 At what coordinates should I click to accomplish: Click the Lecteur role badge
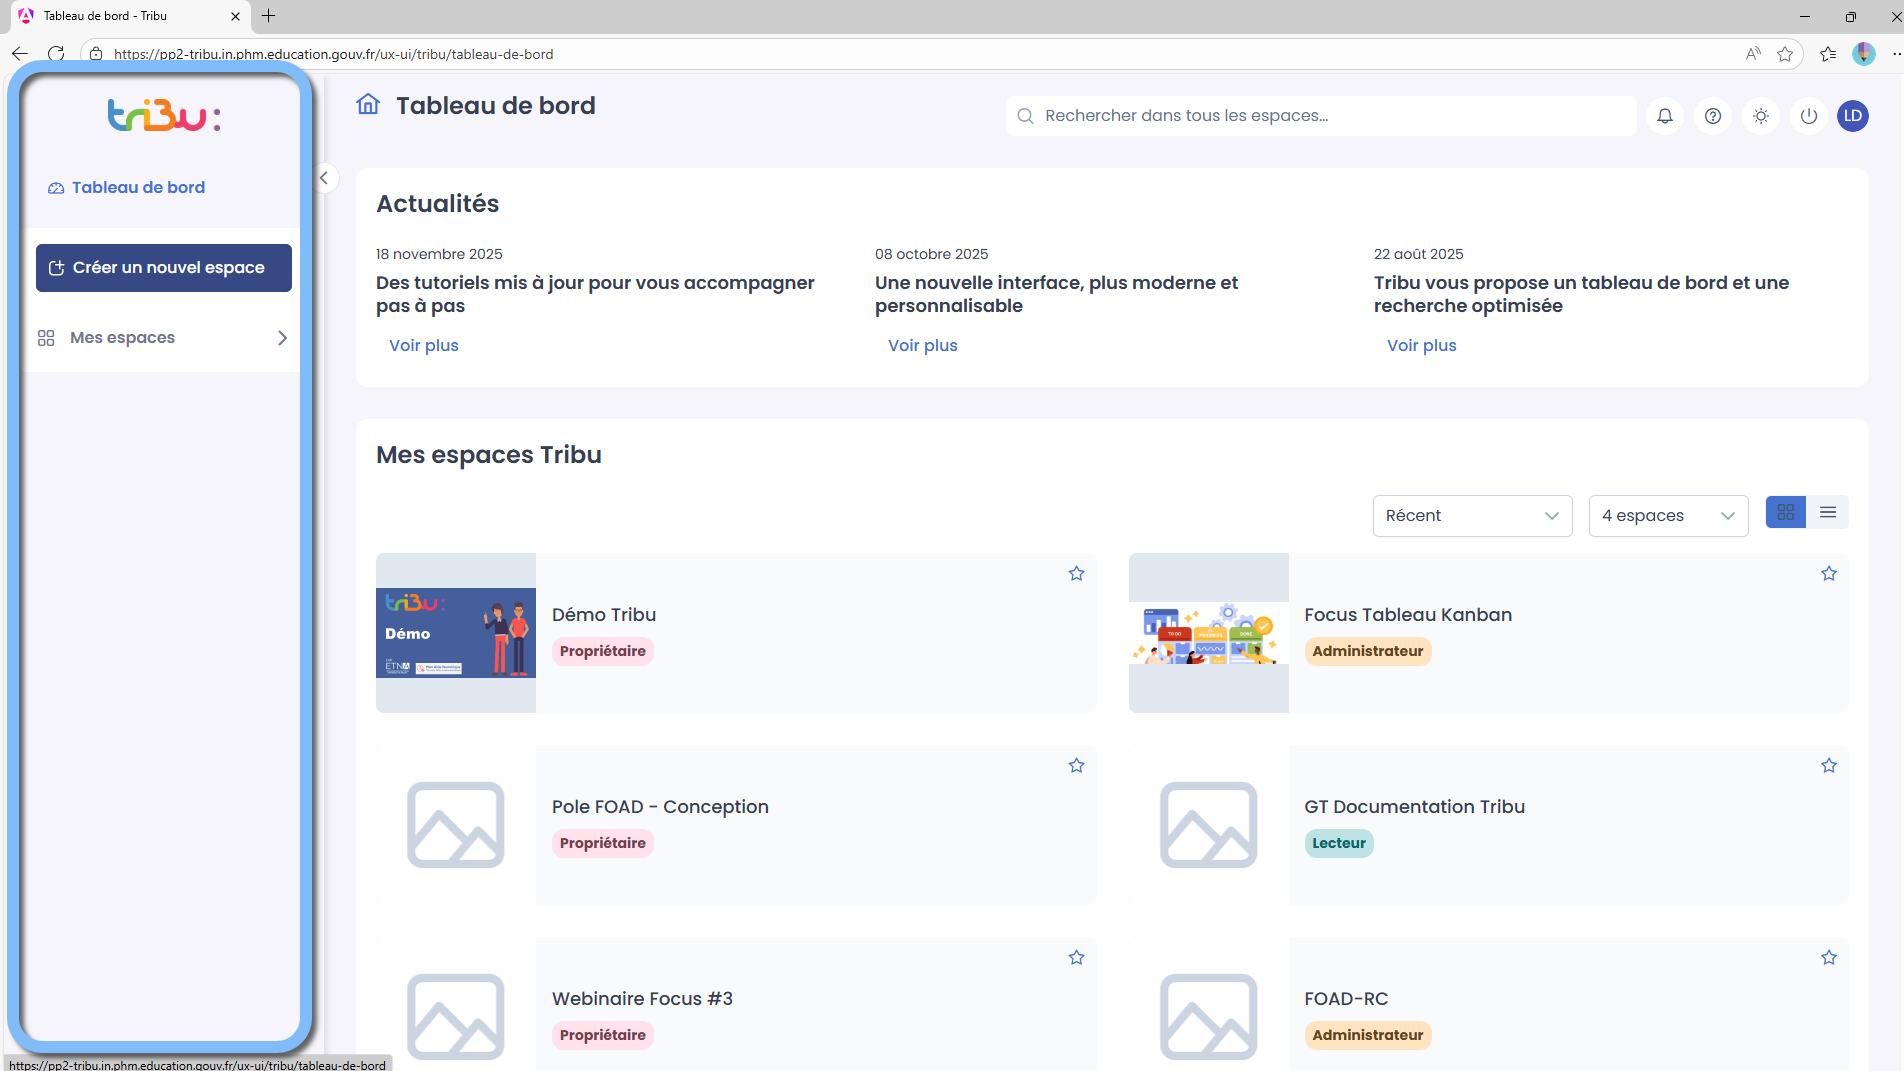pos(1339,843)
